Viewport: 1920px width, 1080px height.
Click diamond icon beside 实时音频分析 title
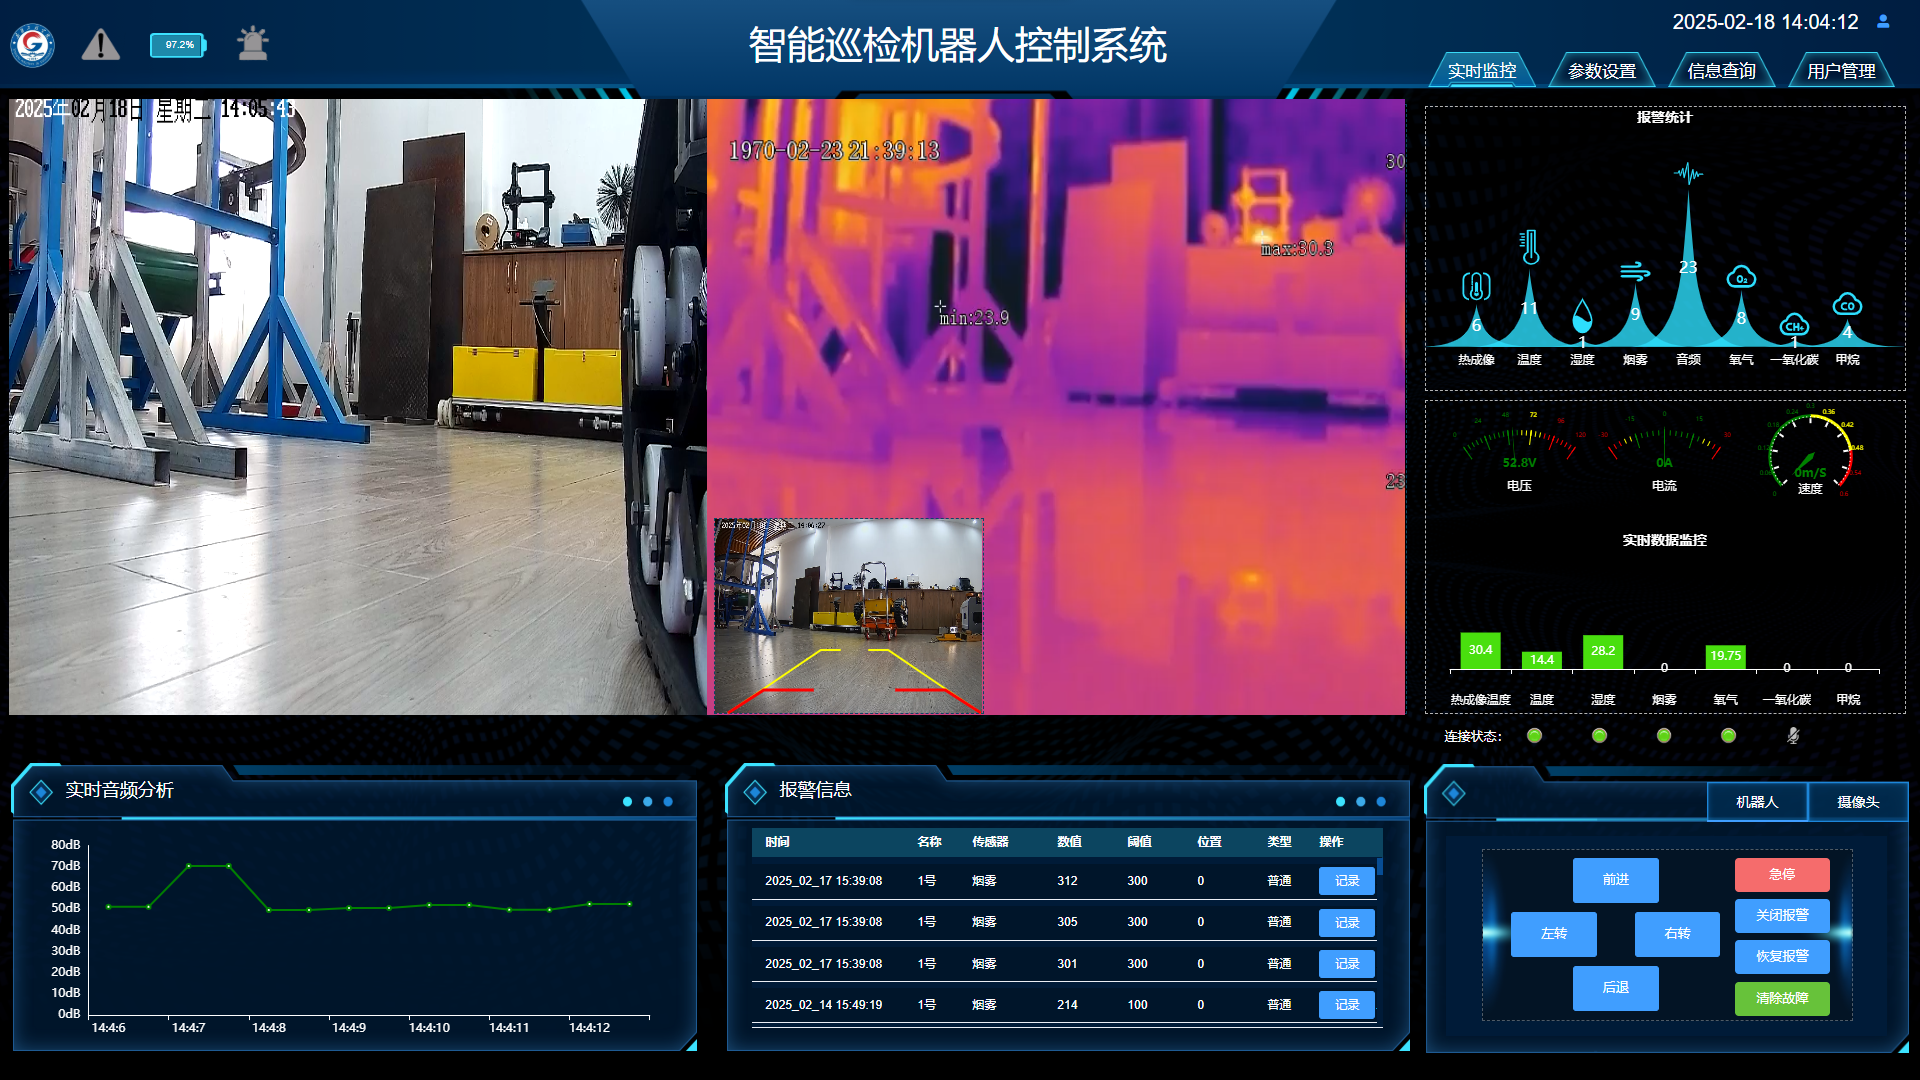click(x=41, y=792)
